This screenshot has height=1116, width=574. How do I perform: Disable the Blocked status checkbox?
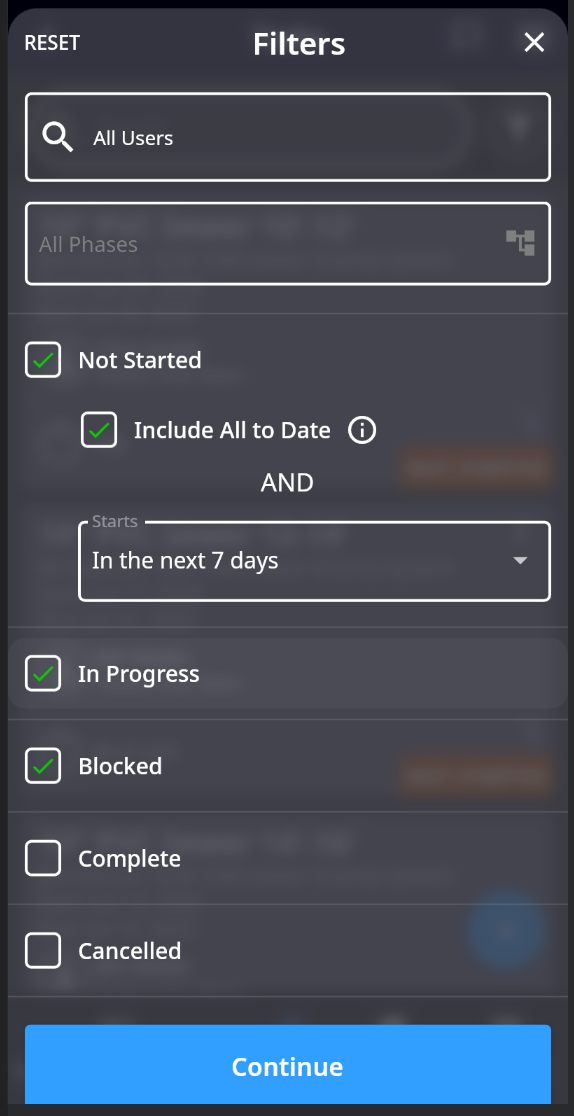click(x=43, y=766)
